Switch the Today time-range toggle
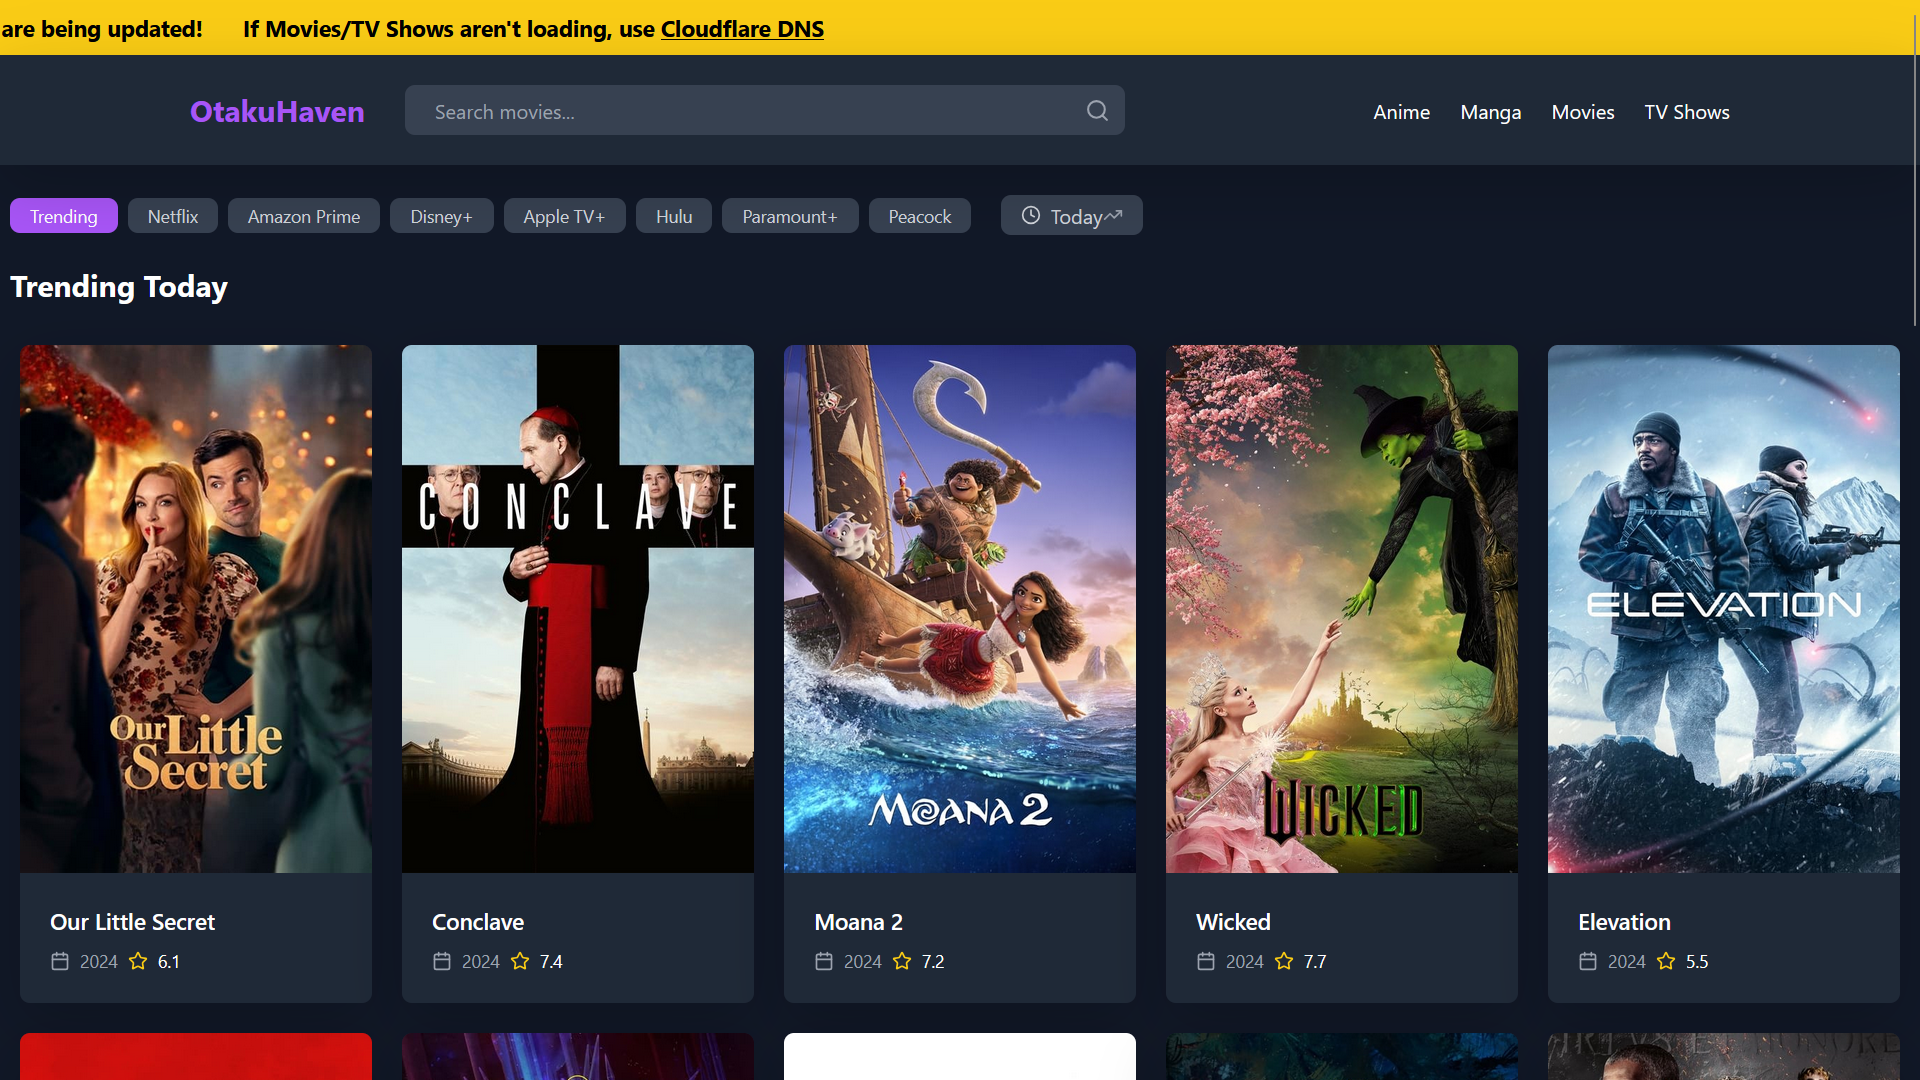 (x=1074, y=216)
